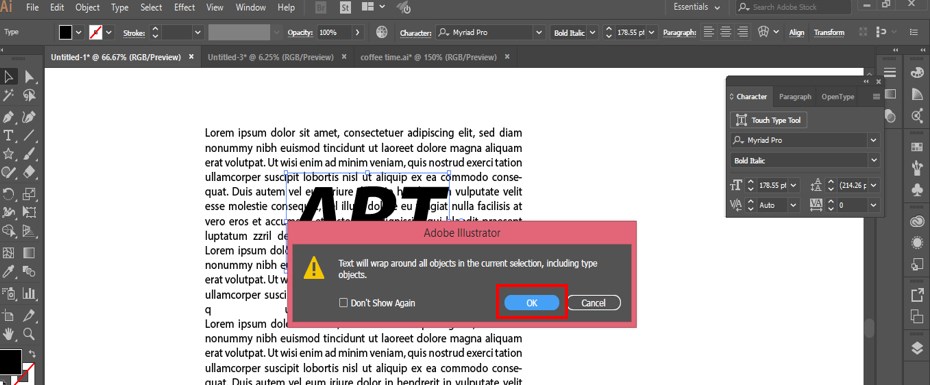
Task: Open the Effect menu
Action: pos(184,8)
